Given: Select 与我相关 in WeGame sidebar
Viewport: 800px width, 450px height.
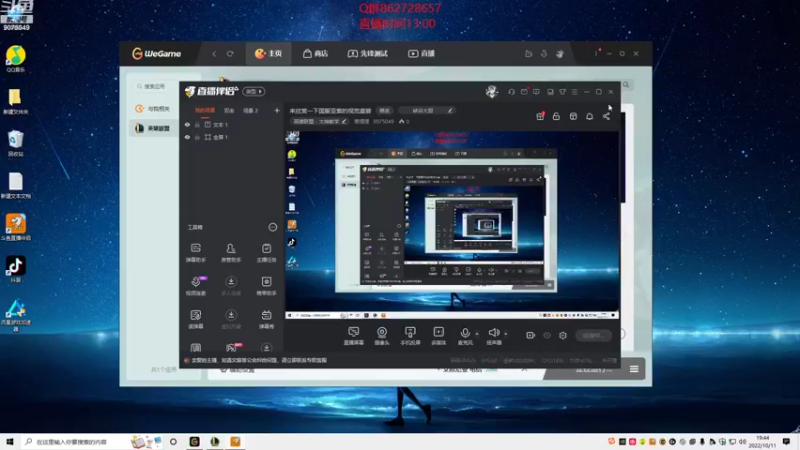Looking at the screenshot, I should (153, 109).
